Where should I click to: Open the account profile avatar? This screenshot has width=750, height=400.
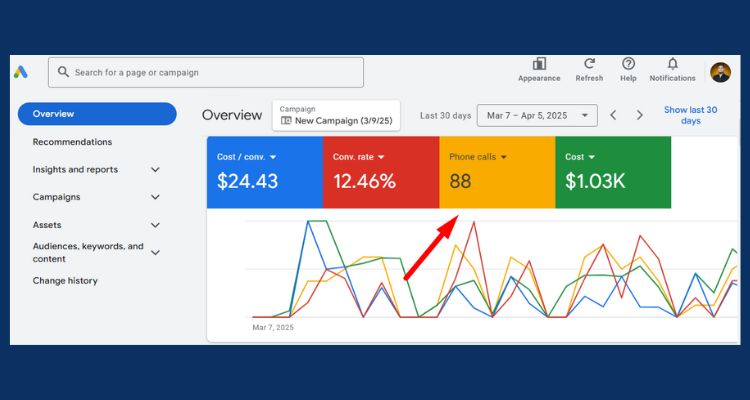tap(720, 72)
